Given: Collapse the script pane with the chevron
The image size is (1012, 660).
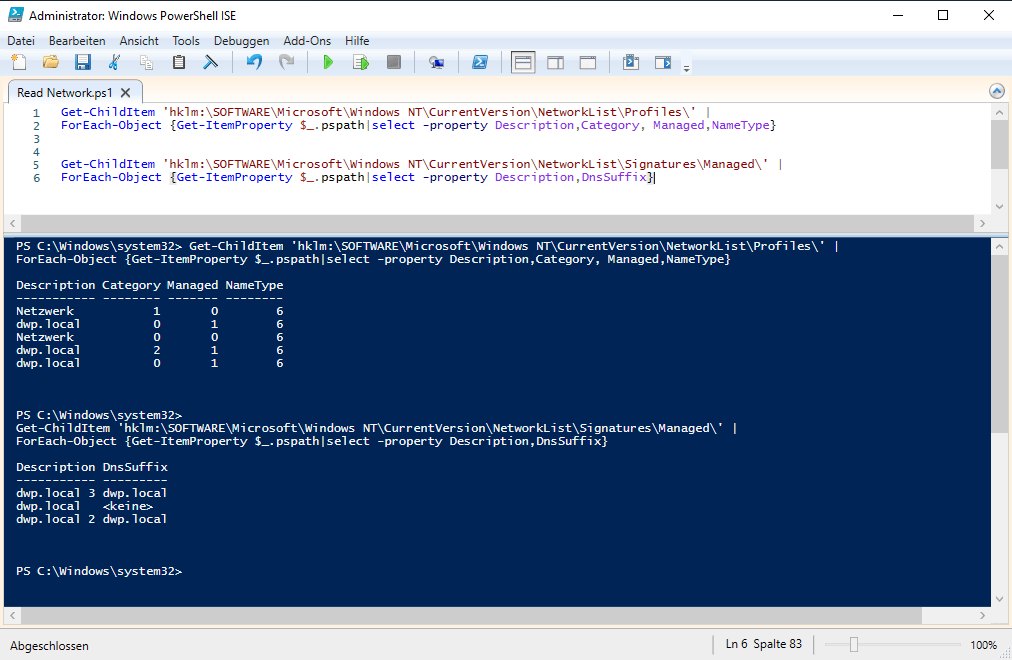Looking at the screenshot, I should click(x=996, y=90).
